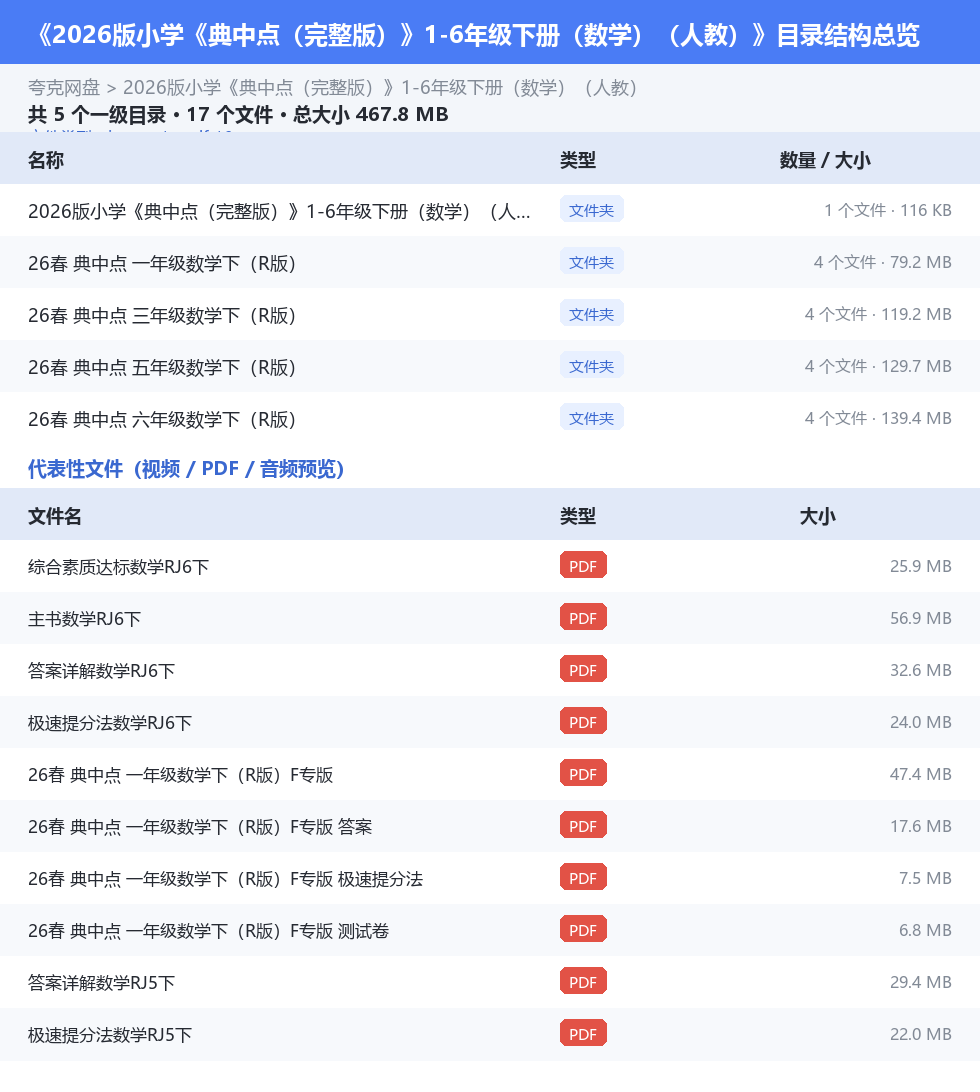Open file 主书数学RJ6下
This screenshot has height=1092, width=980.
(84, 619)
